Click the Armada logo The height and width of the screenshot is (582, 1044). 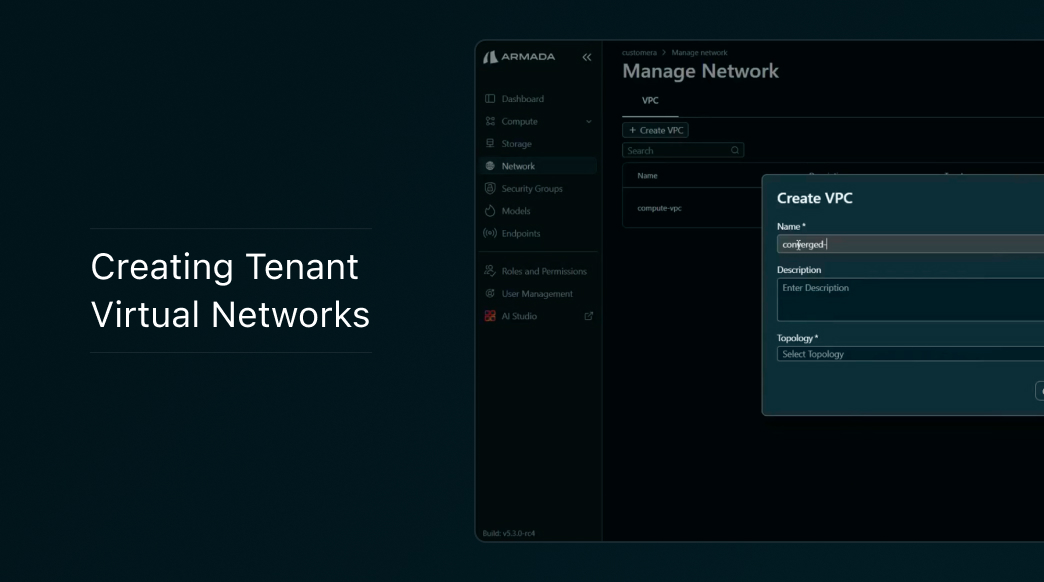519,57
